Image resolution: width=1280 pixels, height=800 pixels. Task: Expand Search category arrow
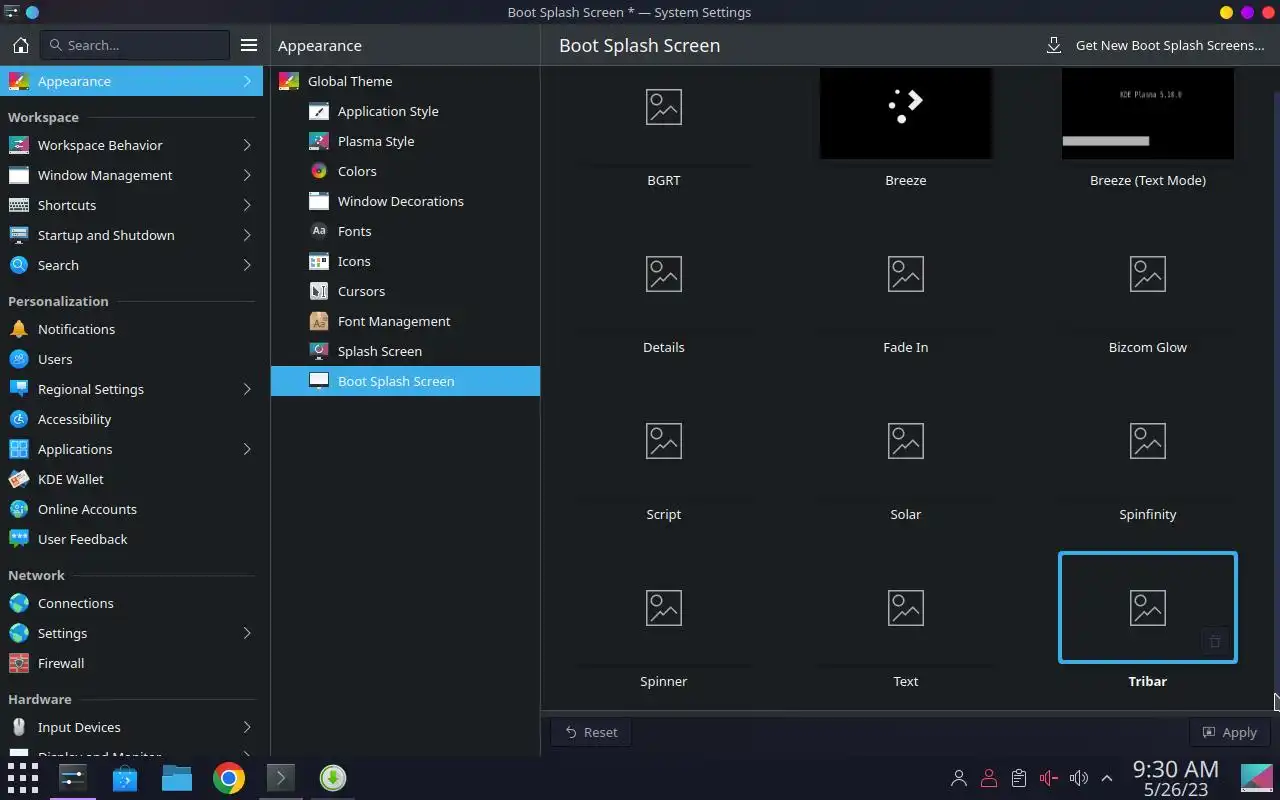tap(247, 265)
